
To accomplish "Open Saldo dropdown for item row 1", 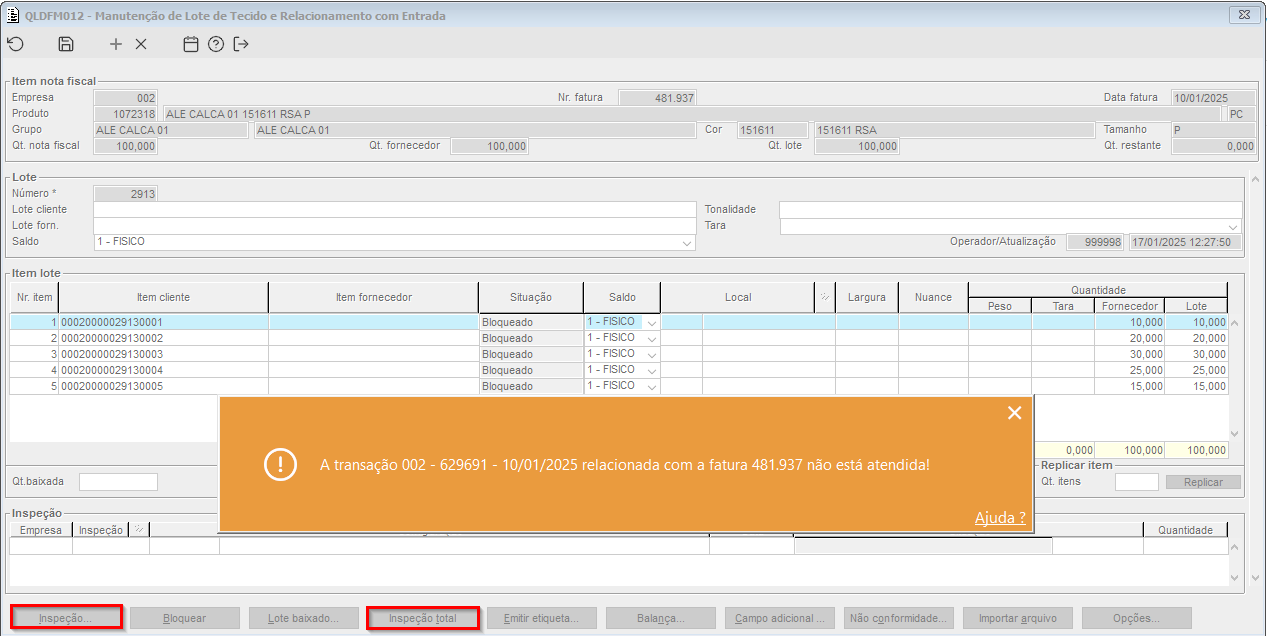I will [651, 323].
